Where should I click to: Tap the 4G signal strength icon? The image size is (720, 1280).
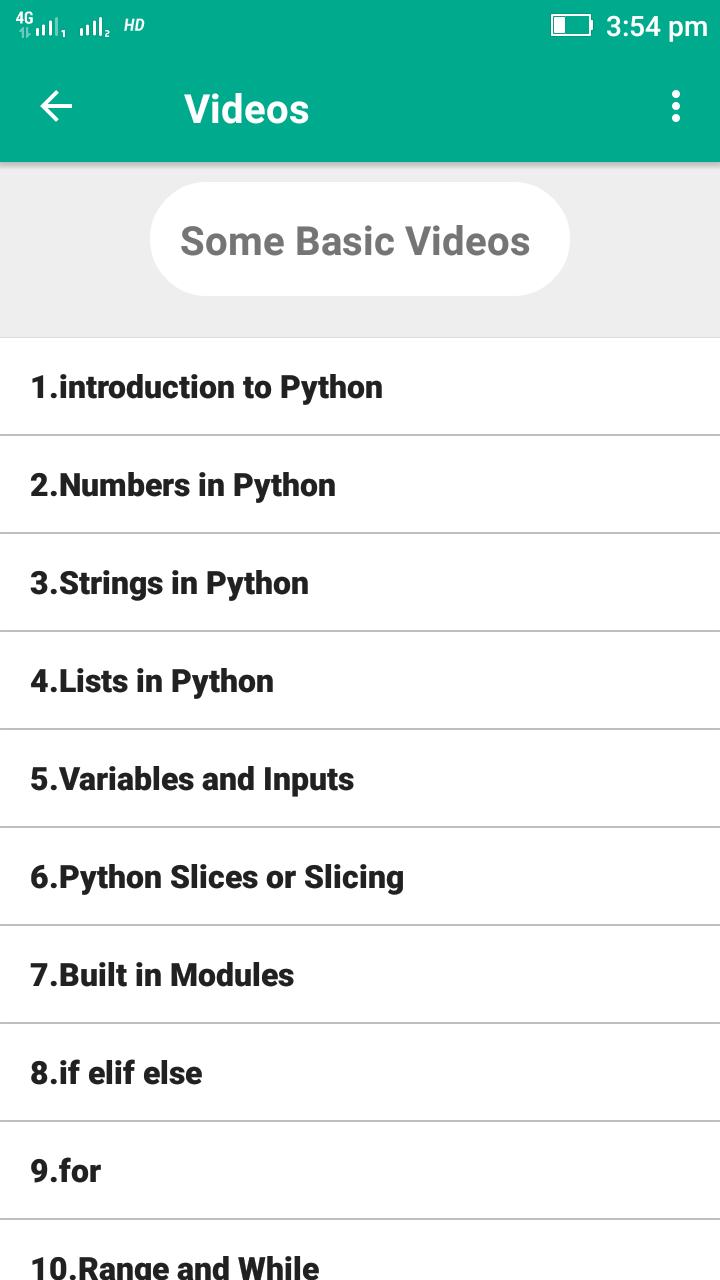pos(40,25)
